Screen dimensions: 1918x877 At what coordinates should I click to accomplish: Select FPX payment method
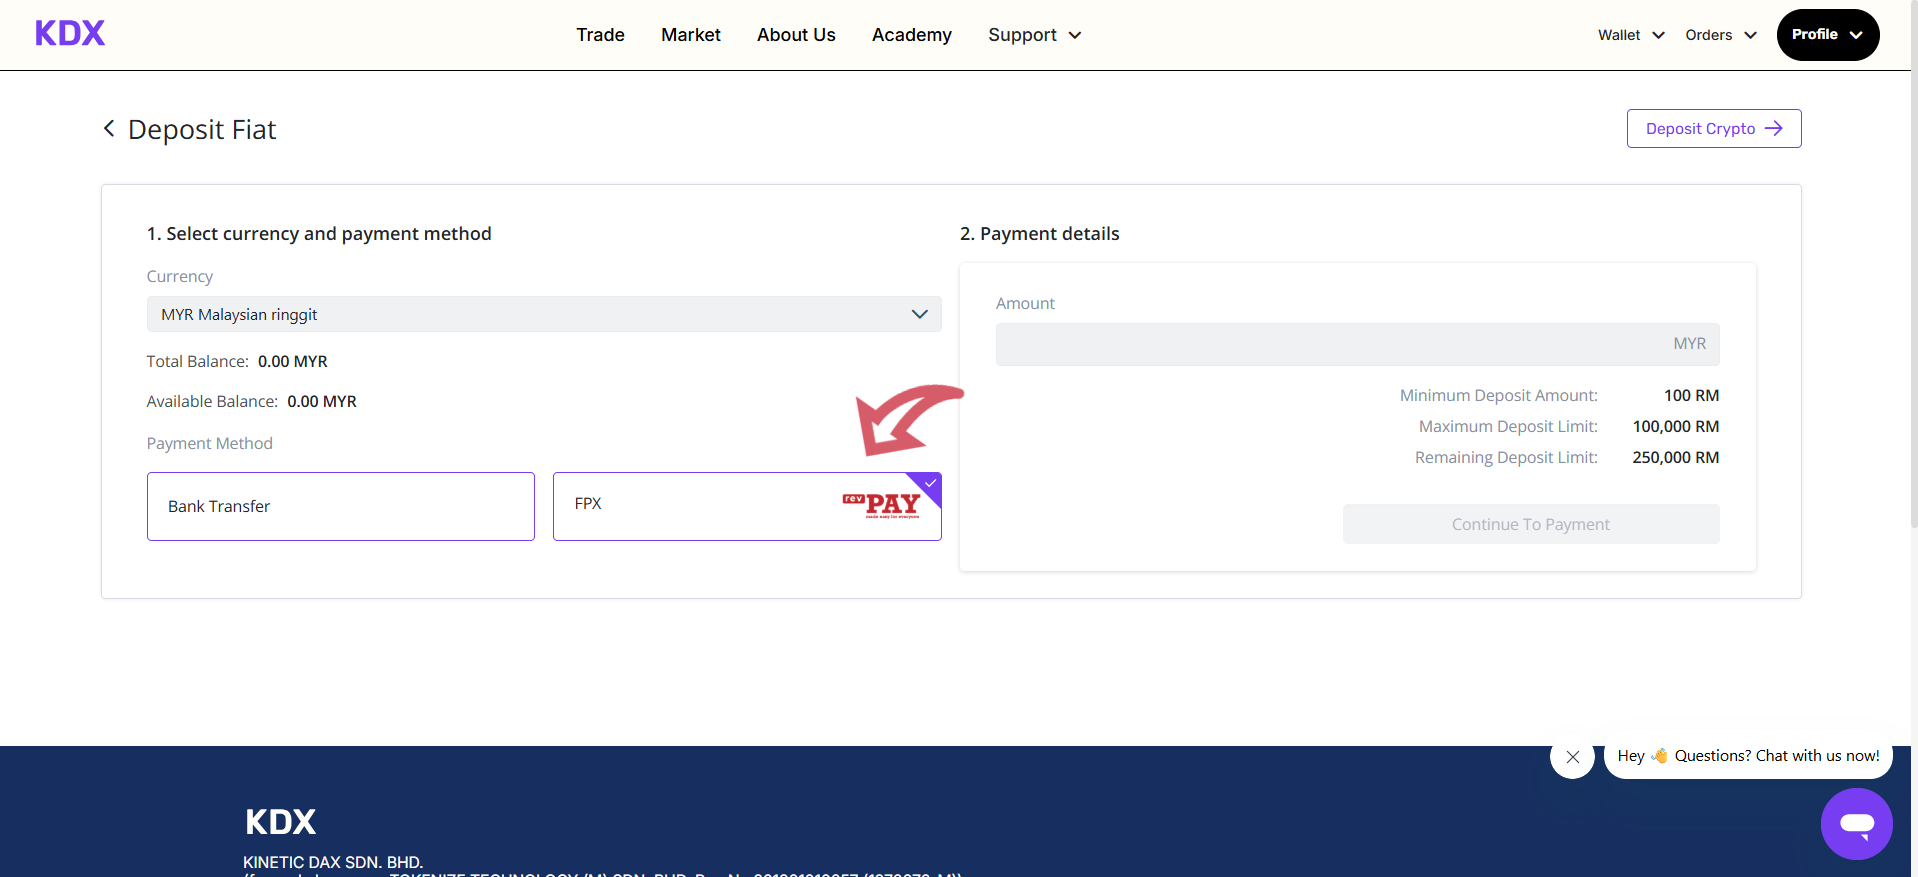coord(747,507)
